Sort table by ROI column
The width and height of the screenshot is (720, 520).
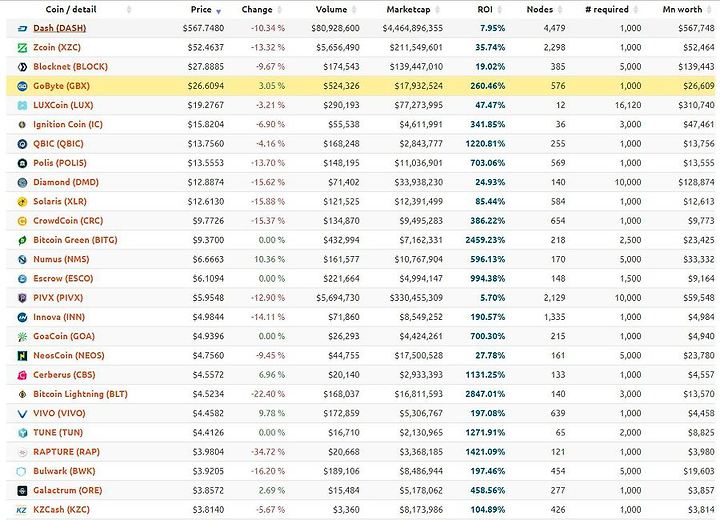pos(485,9)
